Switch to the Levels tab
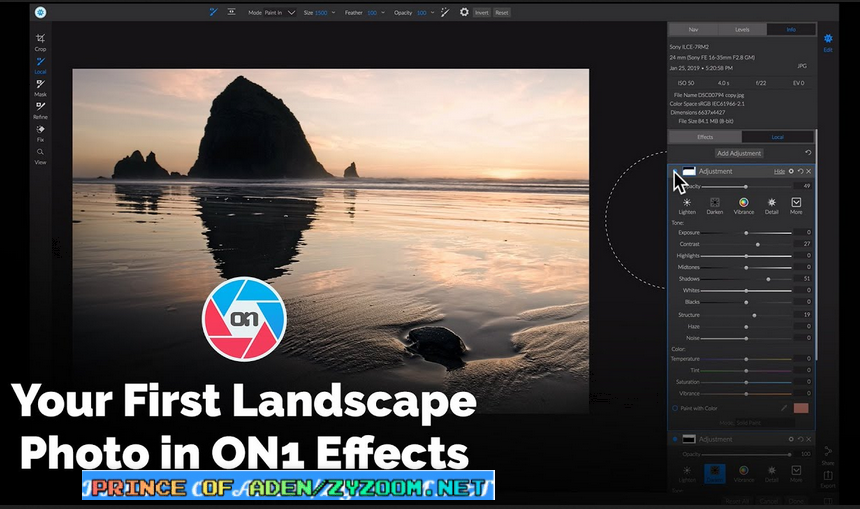The image size is (860, 509). 742,30
